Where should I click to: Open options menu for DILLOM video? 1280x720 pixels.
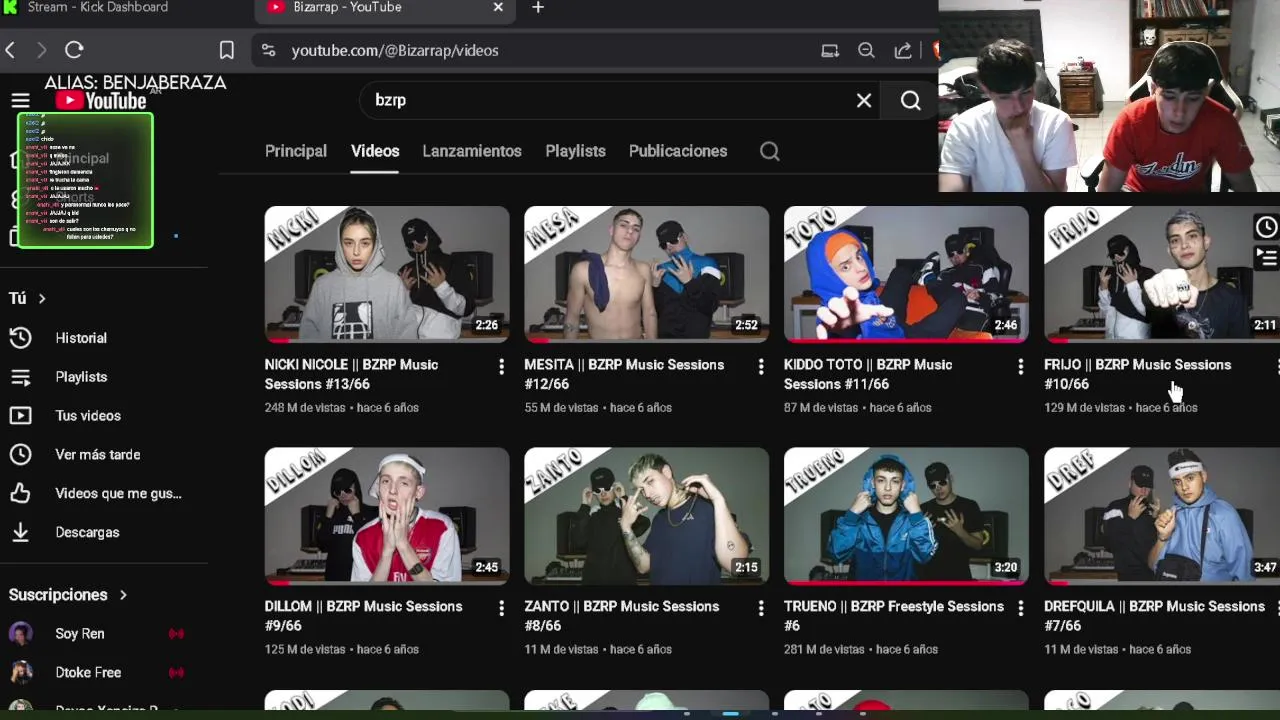(x=501, y=608)
